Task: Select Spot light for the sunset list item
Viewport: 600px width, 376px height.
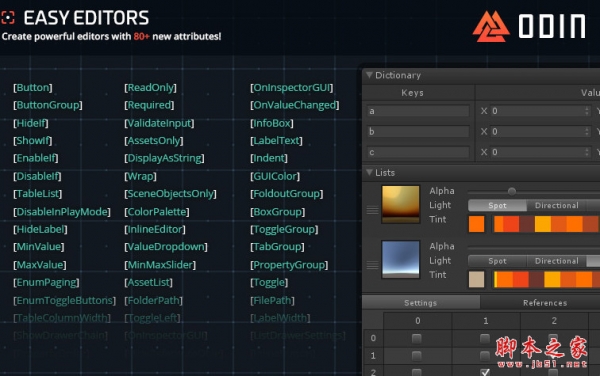Action: coord(497,205)
